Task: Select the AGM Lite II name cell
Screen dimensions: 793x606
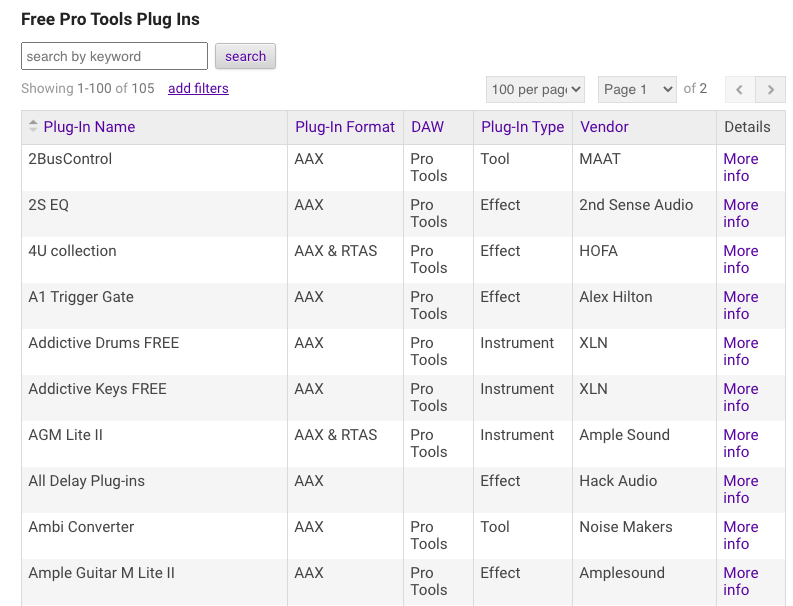Action: pyautogui.click(x=154, y=444)
